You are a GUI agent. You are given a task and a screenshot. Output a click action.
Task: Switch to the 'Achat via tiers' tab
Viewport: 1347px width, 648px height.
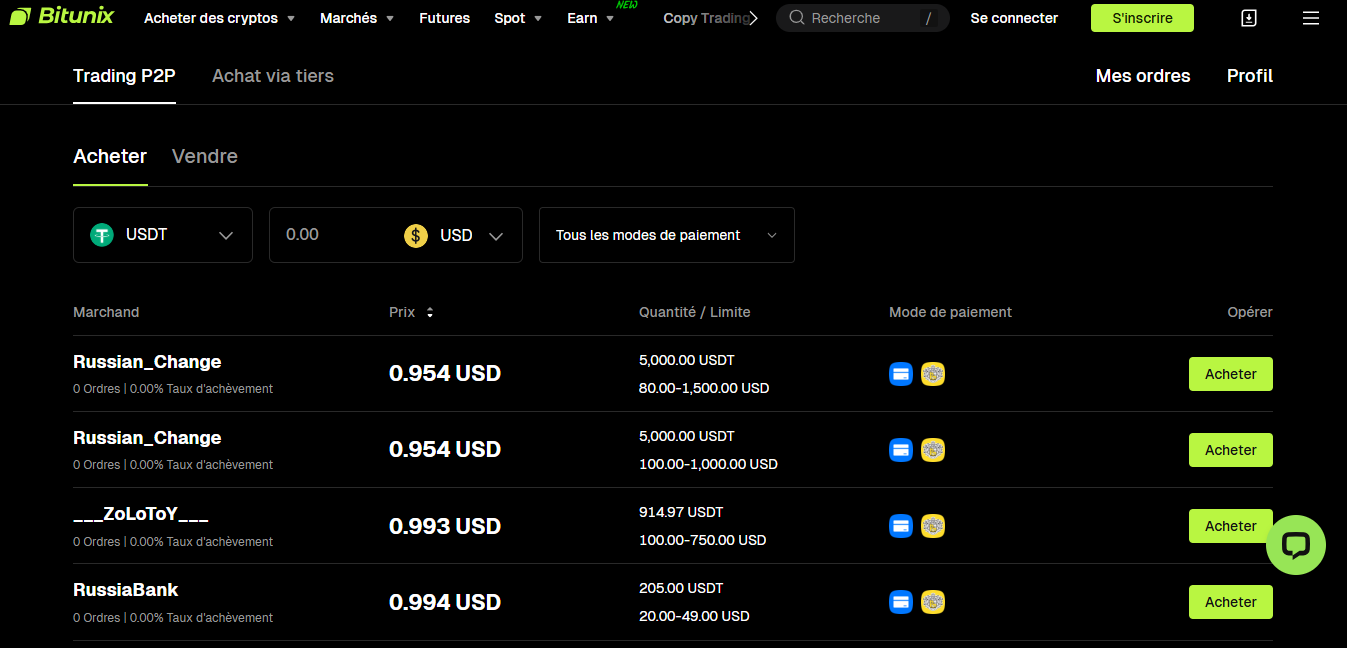[x=272, y=75]
